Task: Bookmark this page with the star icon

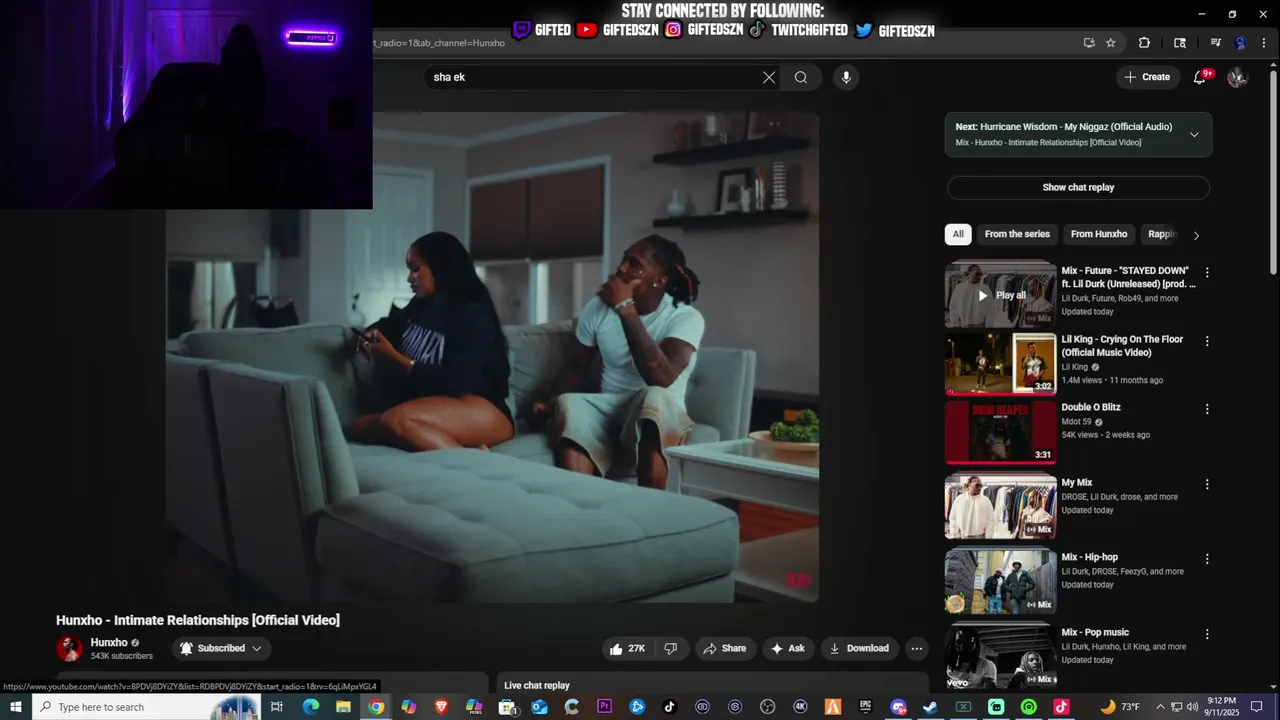Action: coord(1110,43)
